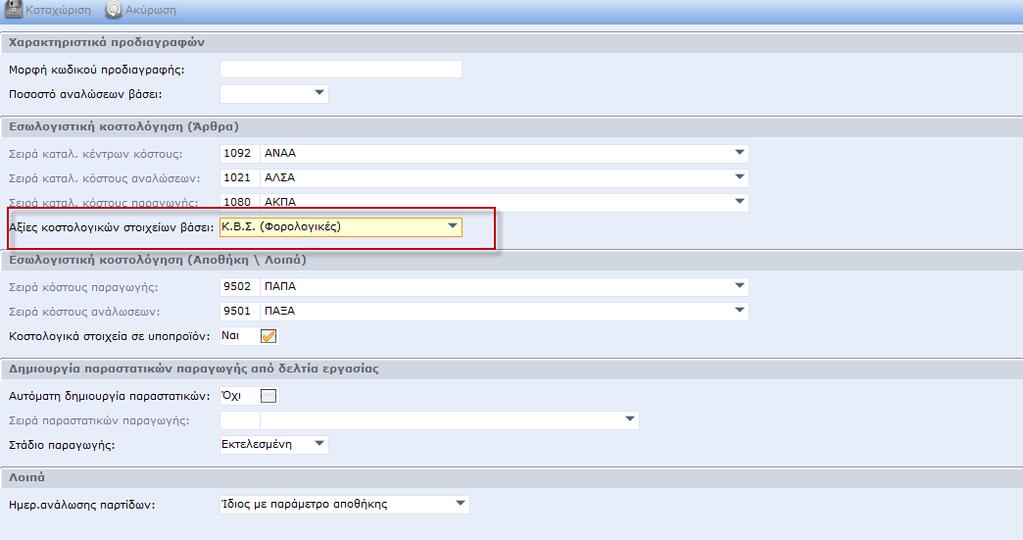Click the Καταχώριση save icon
Screen dimensions: 1023x540
[x=13, y=9]
